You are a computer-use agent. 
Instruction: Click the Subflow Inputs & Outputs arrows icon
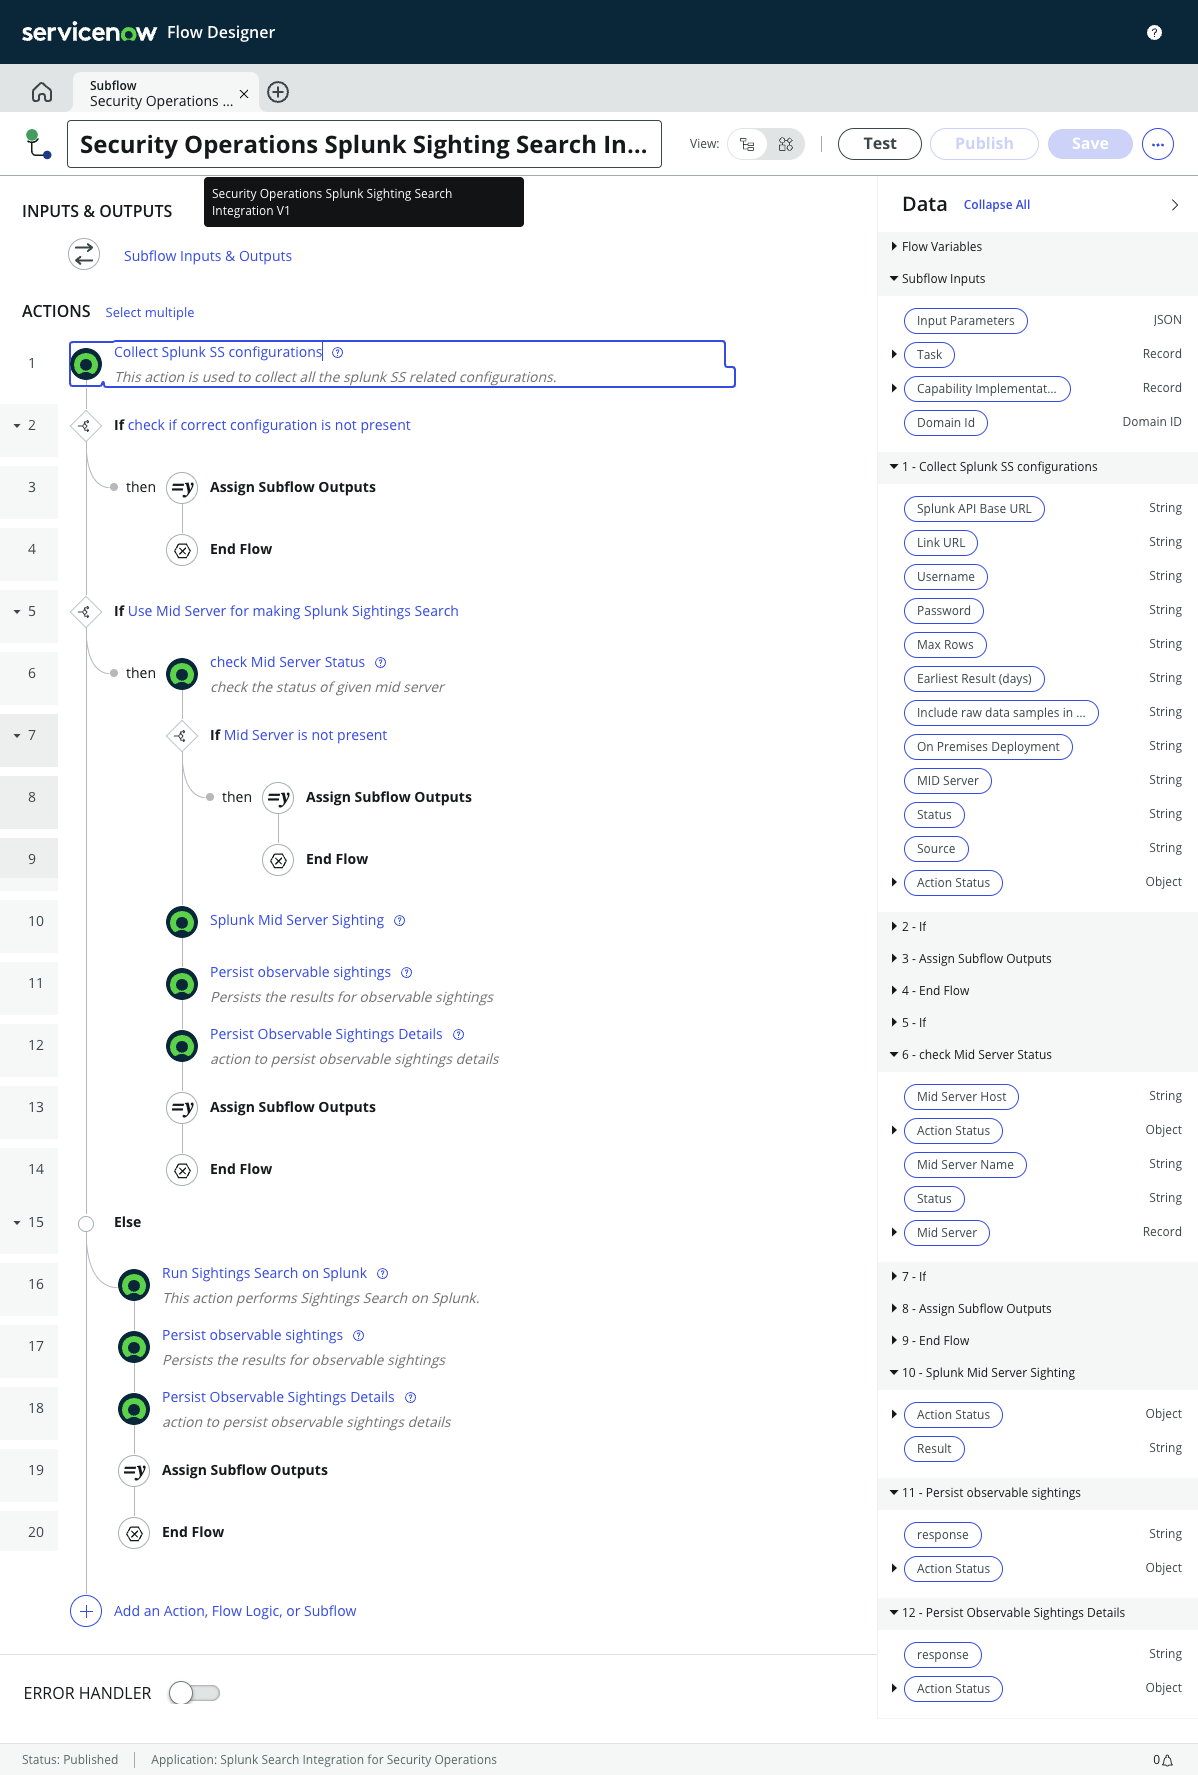84,254
